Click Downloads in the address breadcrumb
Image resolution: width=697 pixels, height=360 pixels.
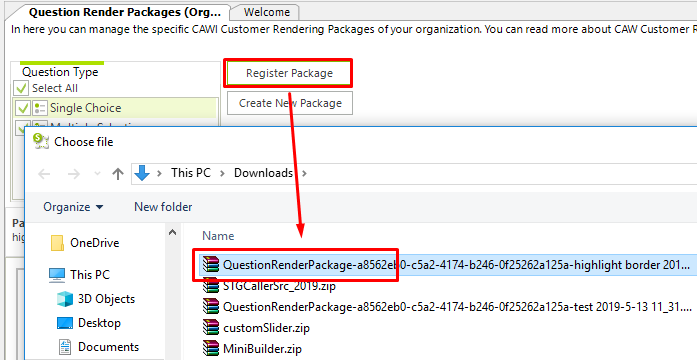263,173
